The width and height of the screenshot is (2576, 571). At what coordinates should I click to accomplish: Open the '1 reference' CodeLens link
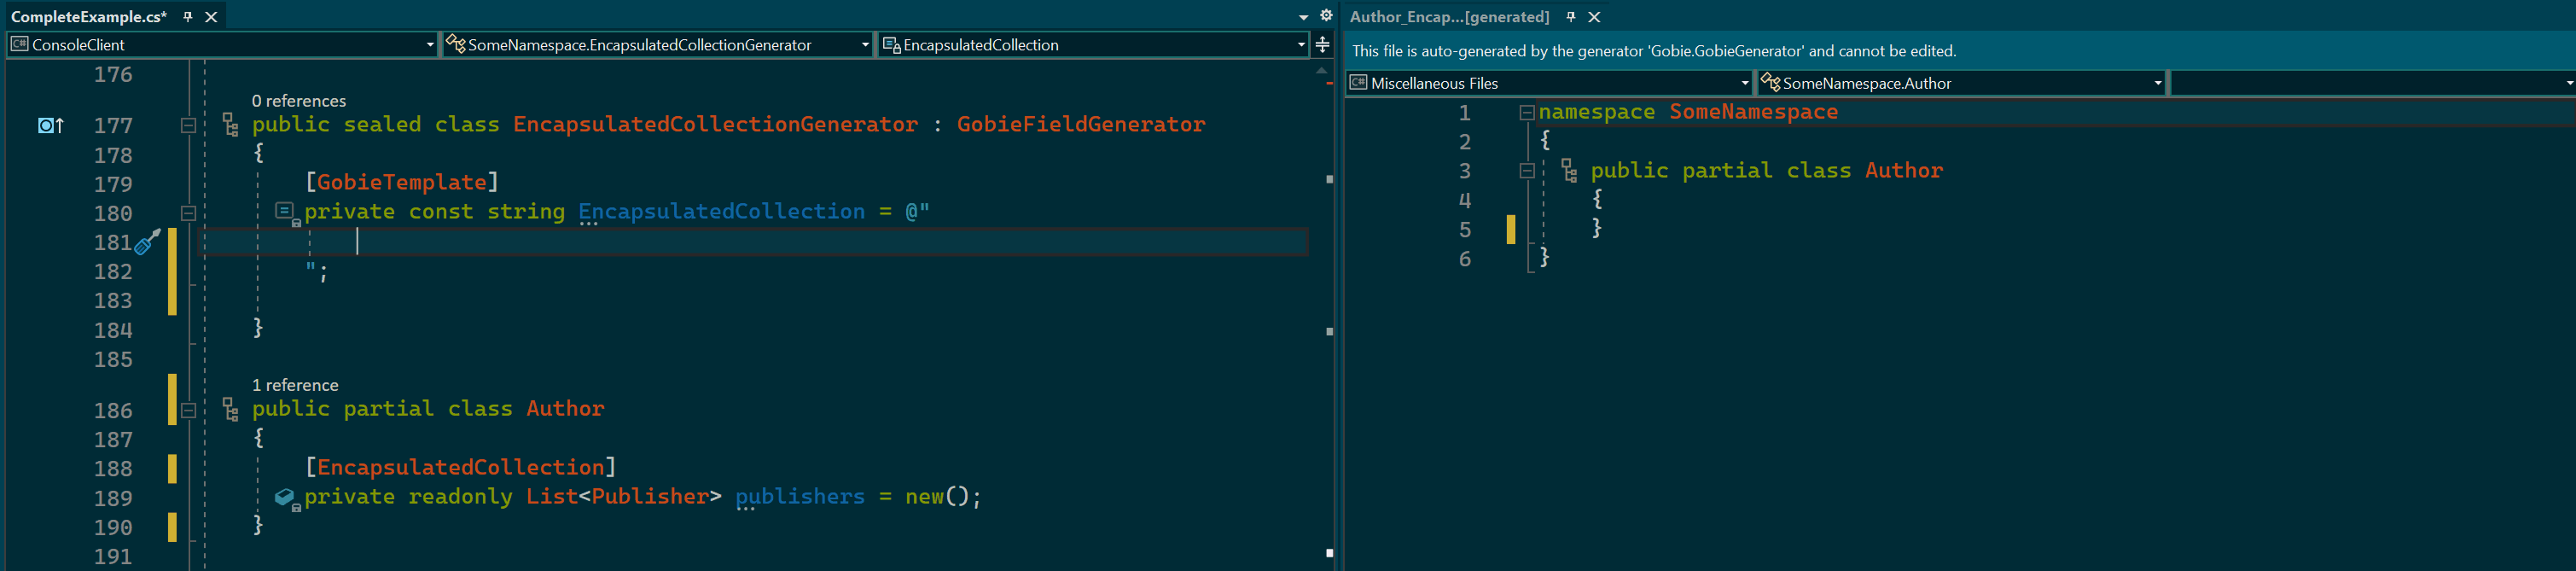(x=295, y=385)
